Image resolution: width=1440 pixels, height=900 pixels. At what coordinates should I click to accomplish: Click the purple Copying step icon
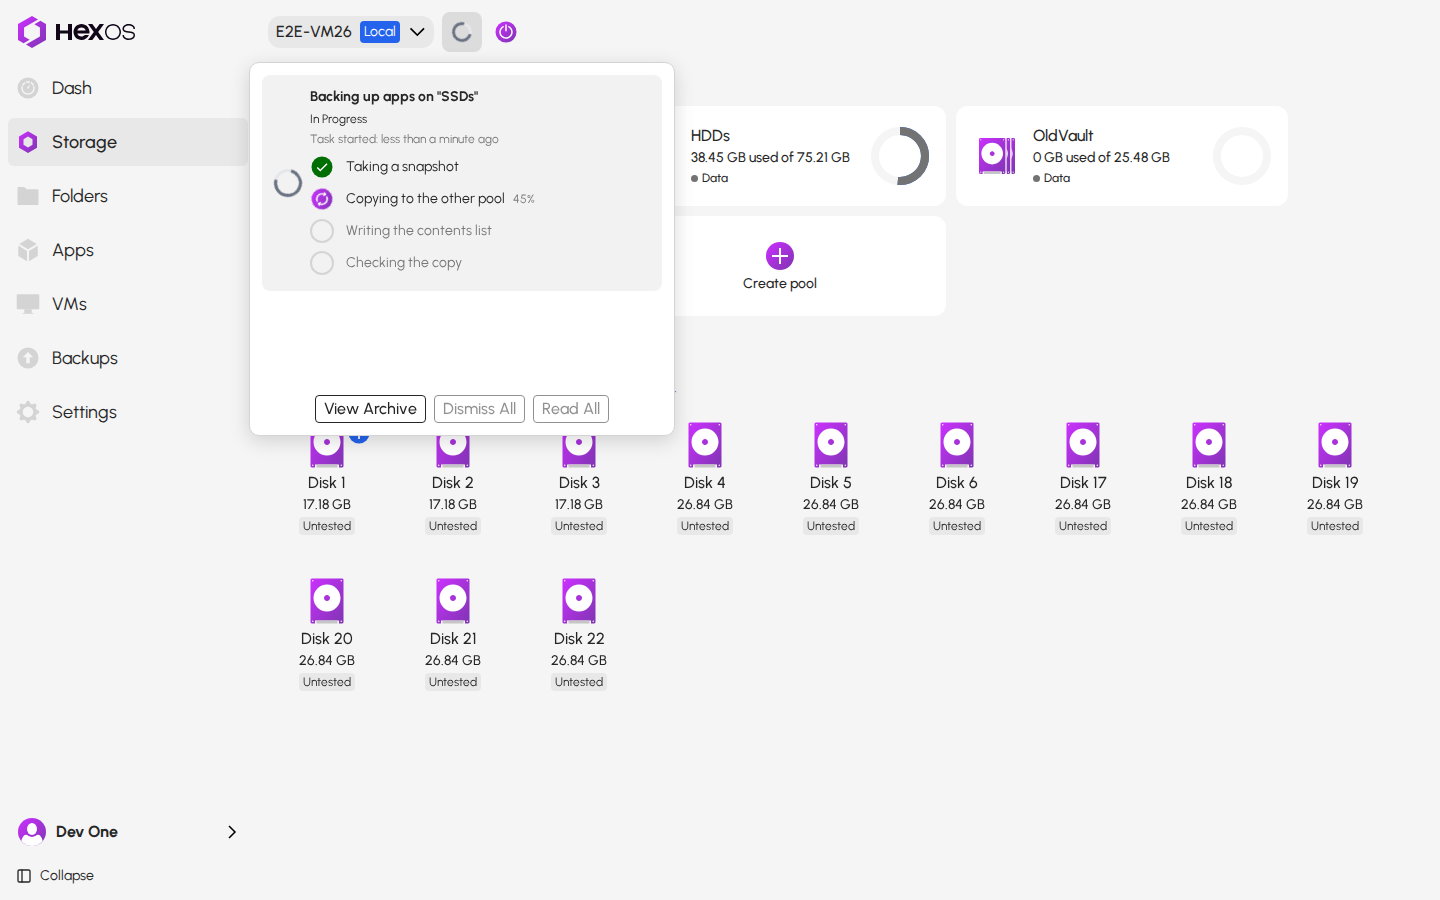322,199
